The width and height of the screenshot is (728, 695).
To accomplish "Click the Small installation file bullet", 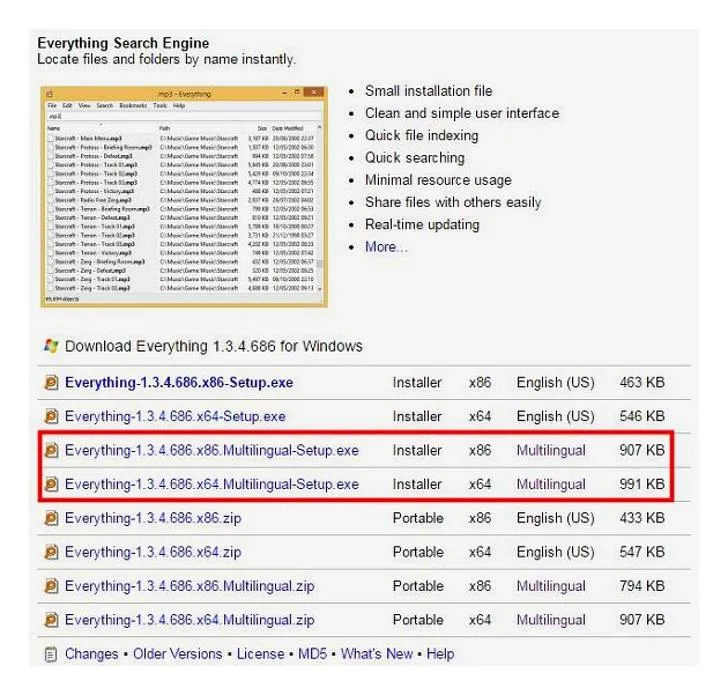I will click(429, 91).
